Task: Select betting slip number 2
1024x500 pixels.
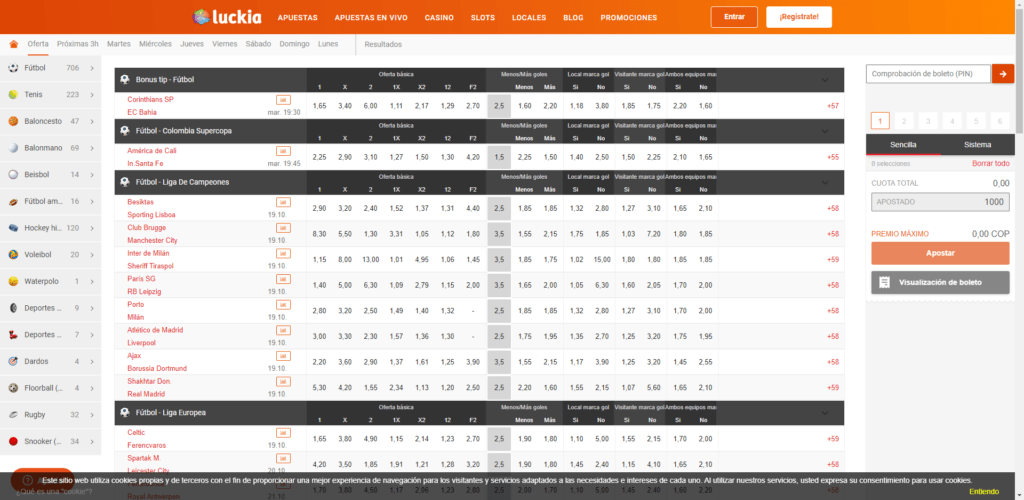Action: pos(904,120)
